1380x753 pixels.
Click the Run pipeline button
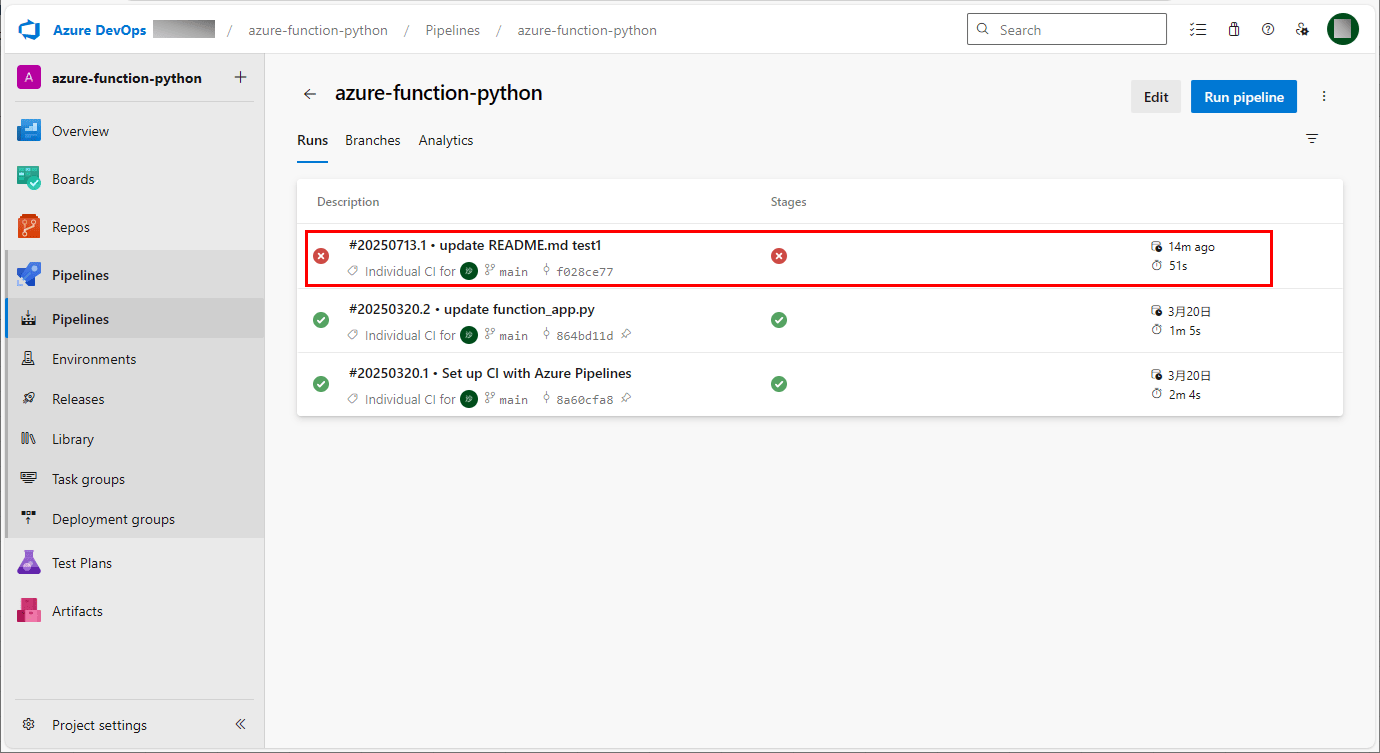tap(1244, 97)
